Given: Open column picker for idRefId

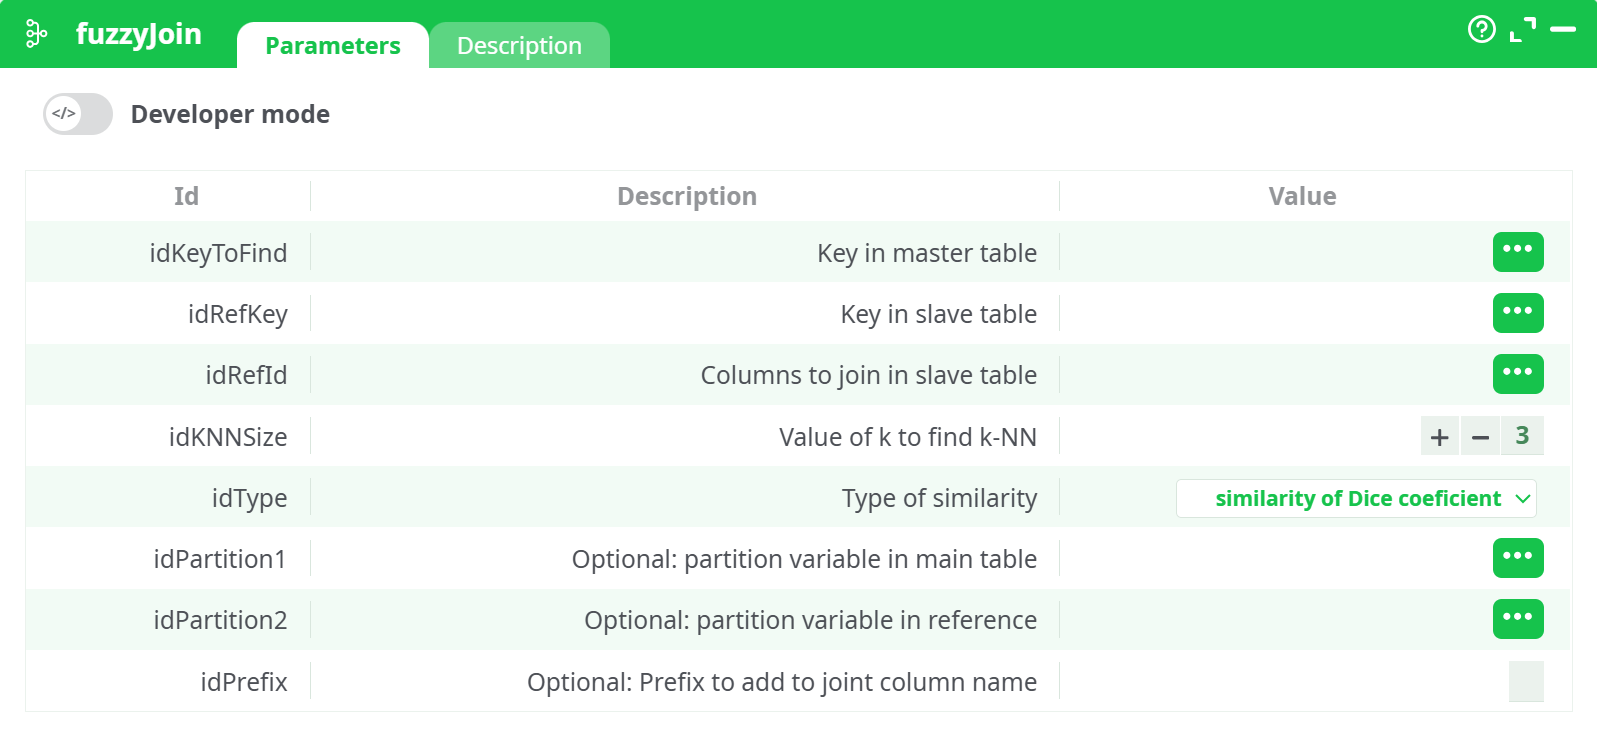Looking at the screenshot, I should point(1517,374).
